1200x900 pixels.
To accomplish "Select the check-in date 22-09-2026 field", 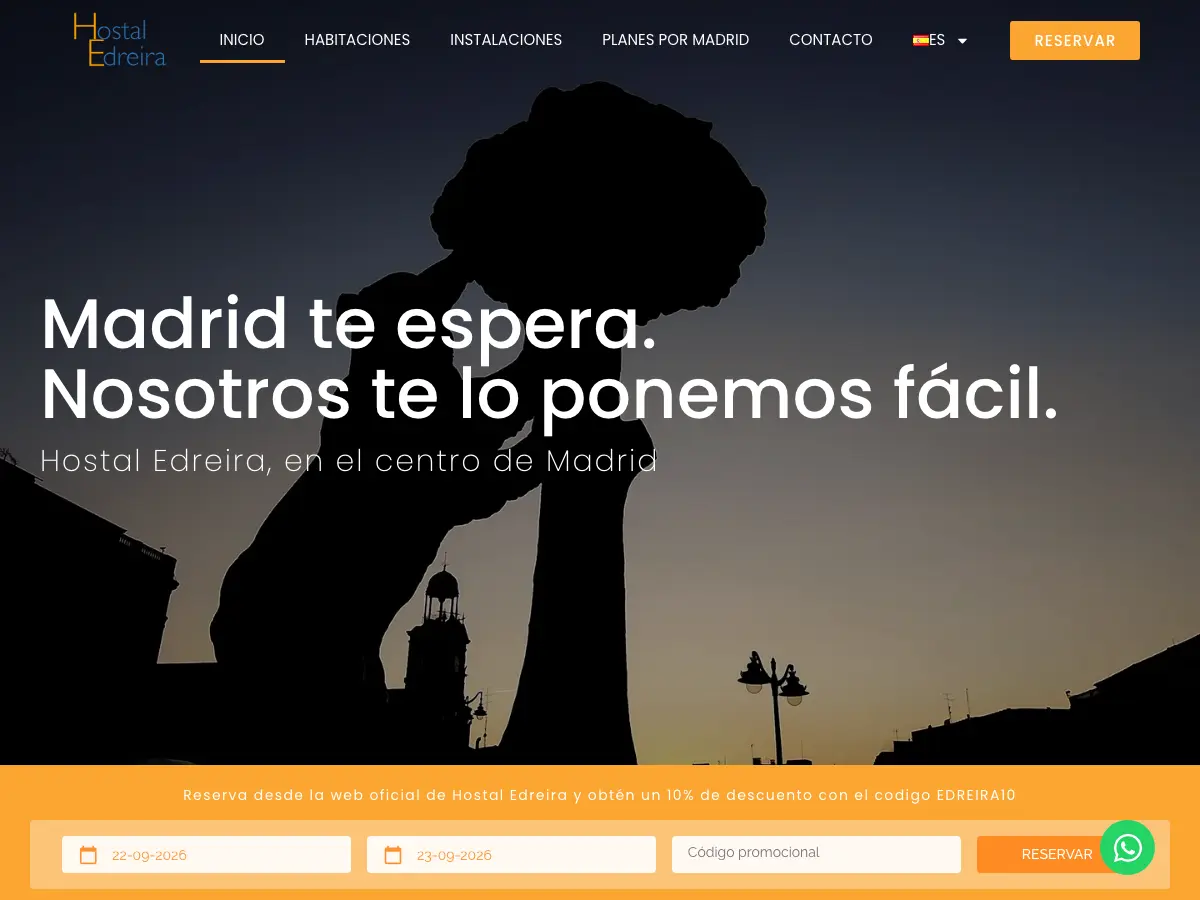I will (x=206, y=855).
